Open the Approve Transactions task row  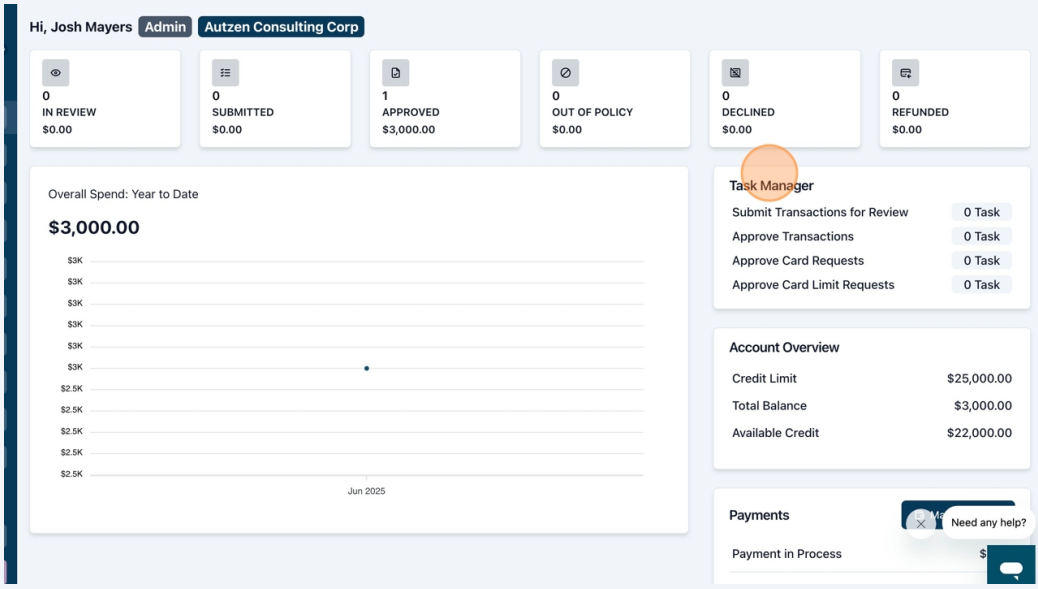click(871, 236)
